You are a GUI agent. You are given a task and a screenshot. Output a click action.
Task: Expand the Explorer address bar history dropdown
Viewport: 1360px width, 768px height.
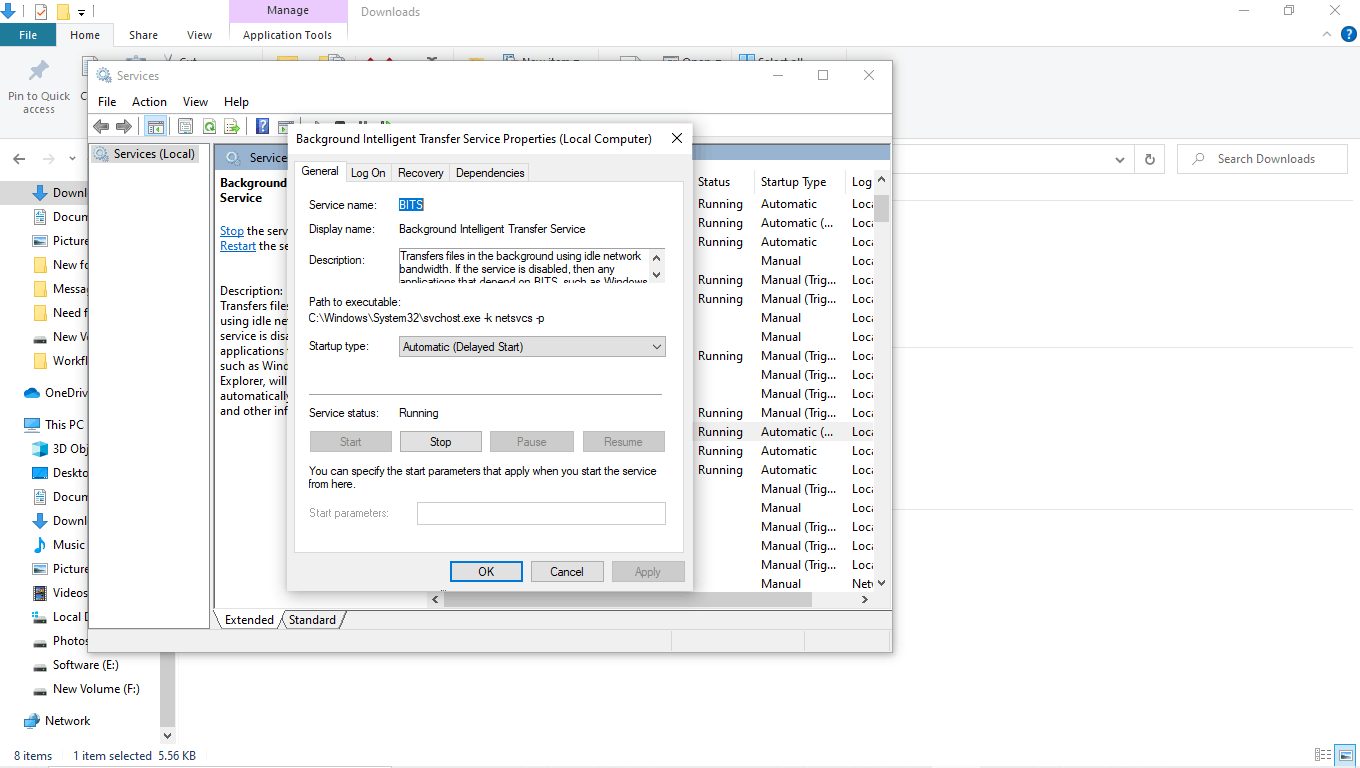1119,159
